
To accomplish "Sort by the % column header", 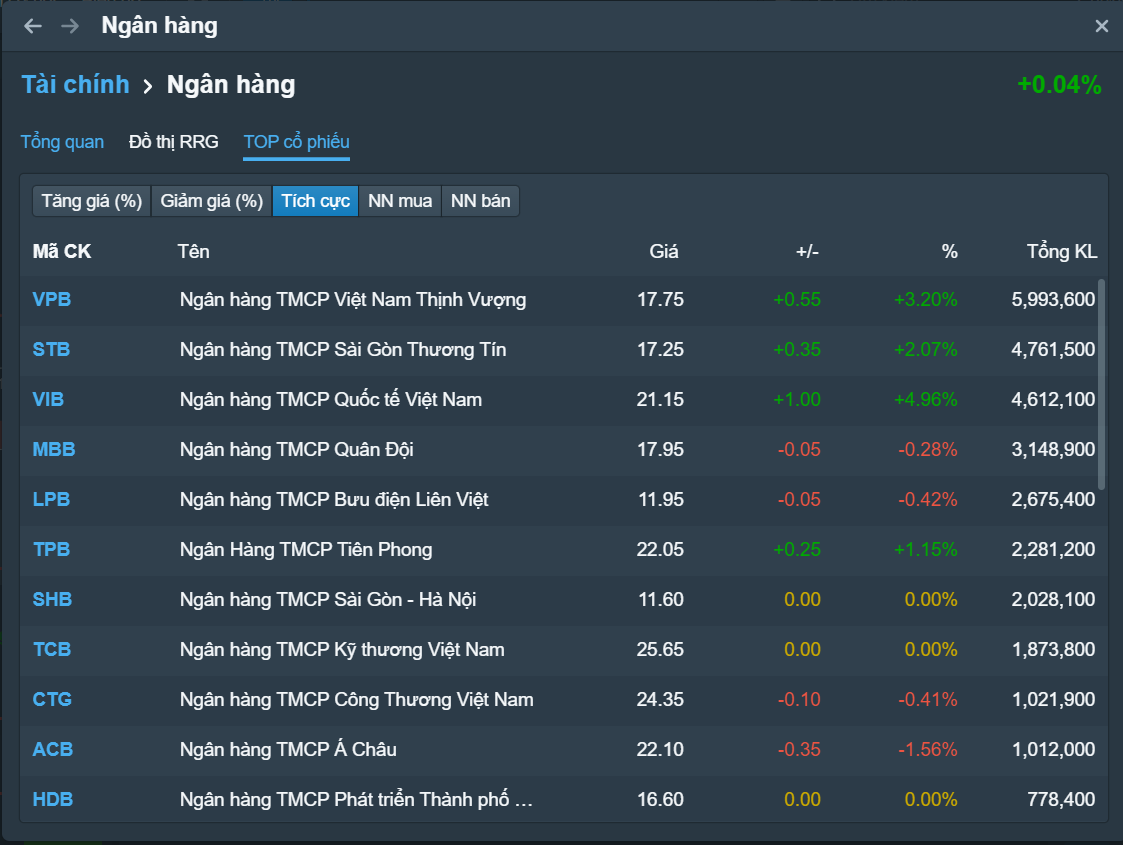I will [x=950, y=251].
